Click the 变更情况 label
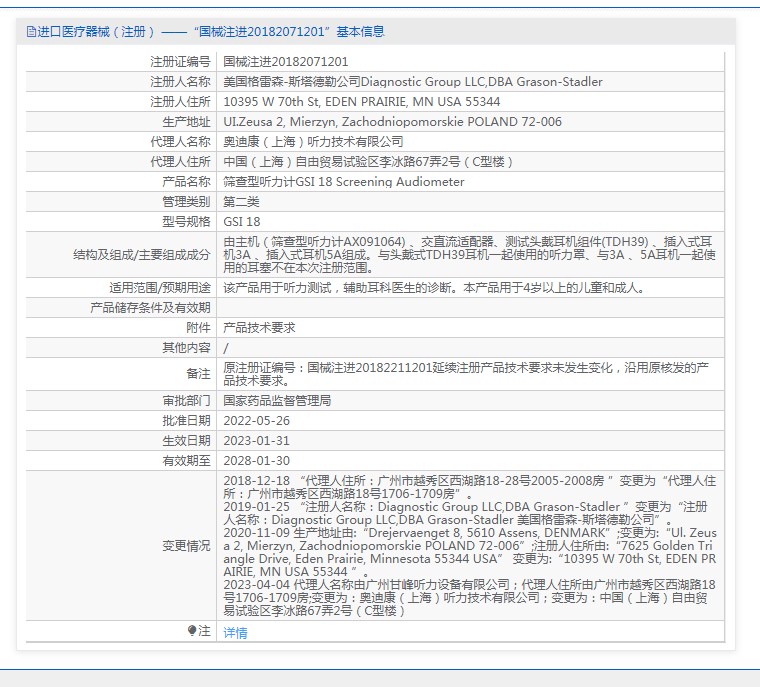 (x=186, y=546)
